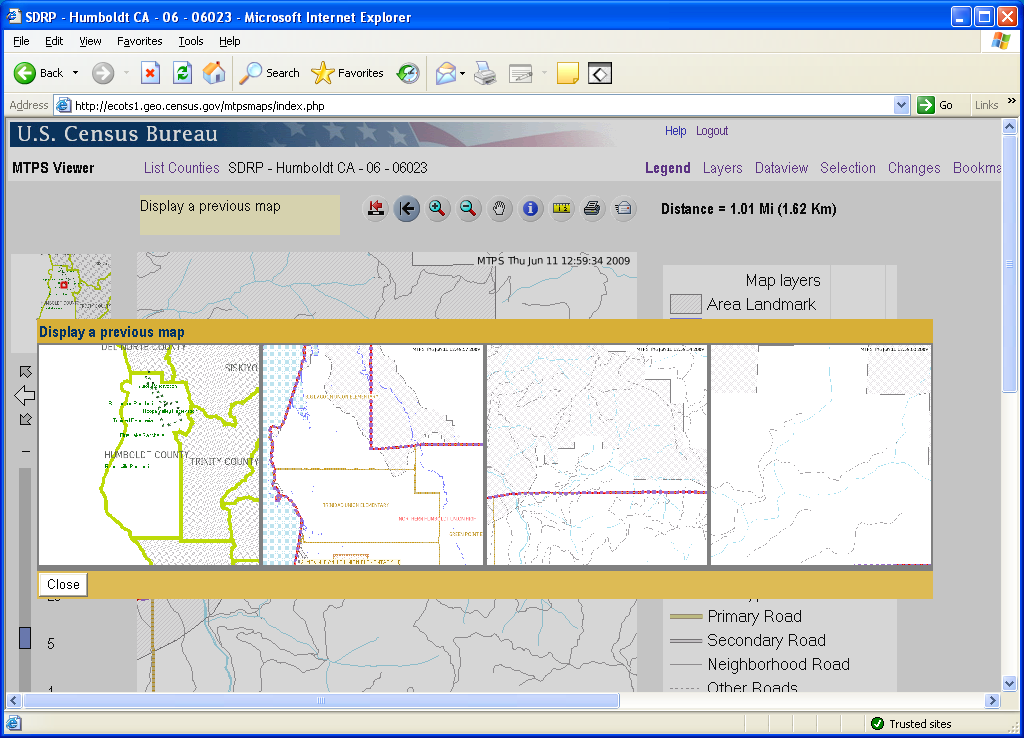Expand the address bar URL dropdown
Screen dimensions: 1024x738
pos(901,105)
